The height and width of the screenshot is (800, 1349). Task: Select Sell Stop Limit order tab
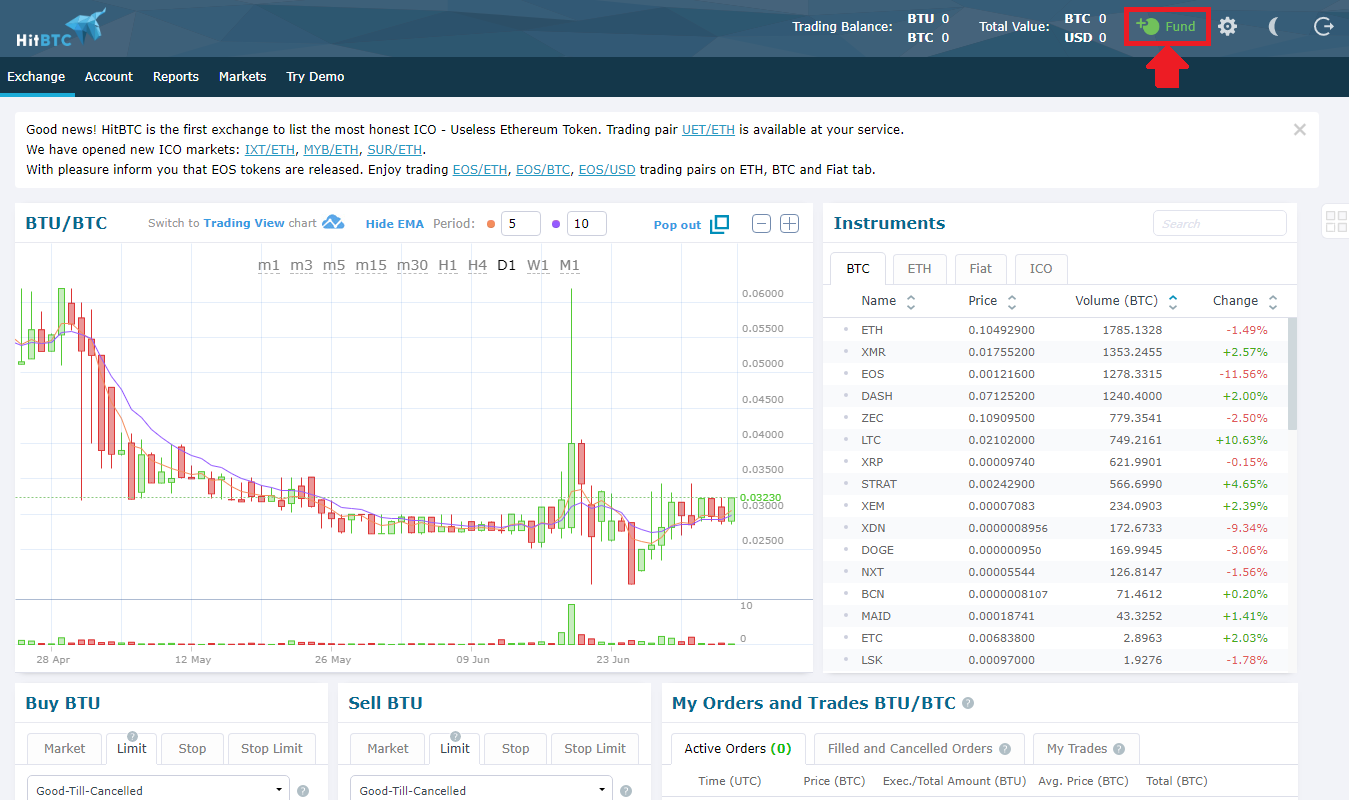[595, 748]
